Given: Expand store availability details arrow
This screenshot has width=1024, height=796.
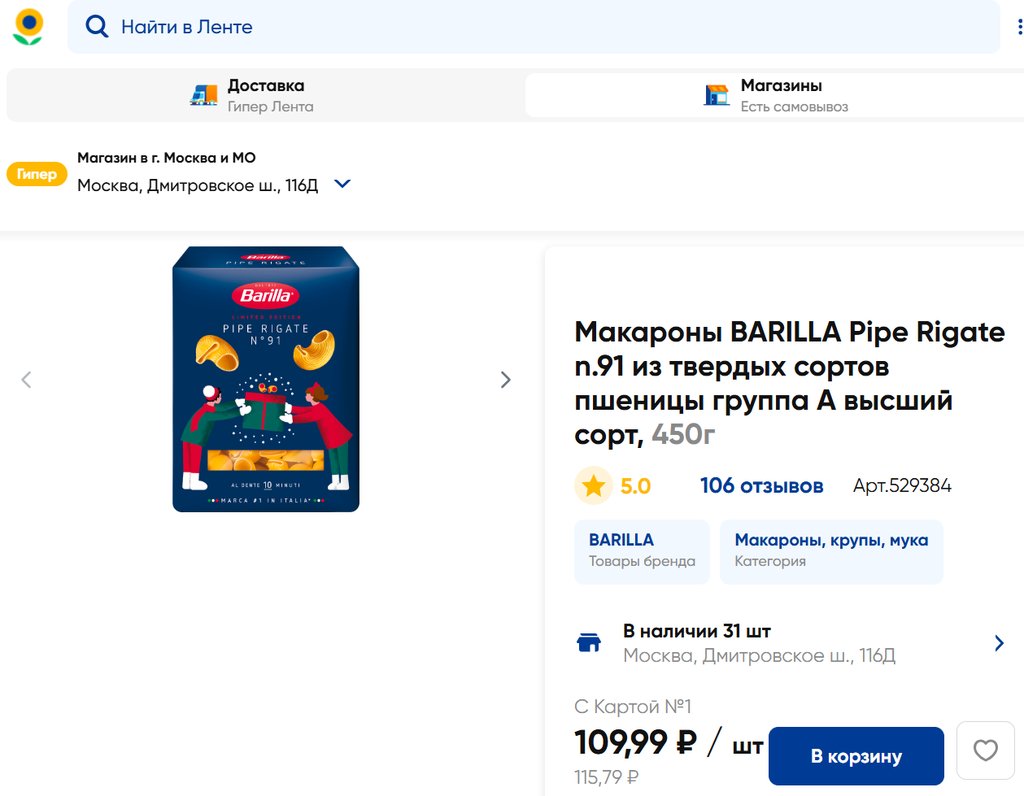Looking at the screenshot, I should [x=998, y=643].
